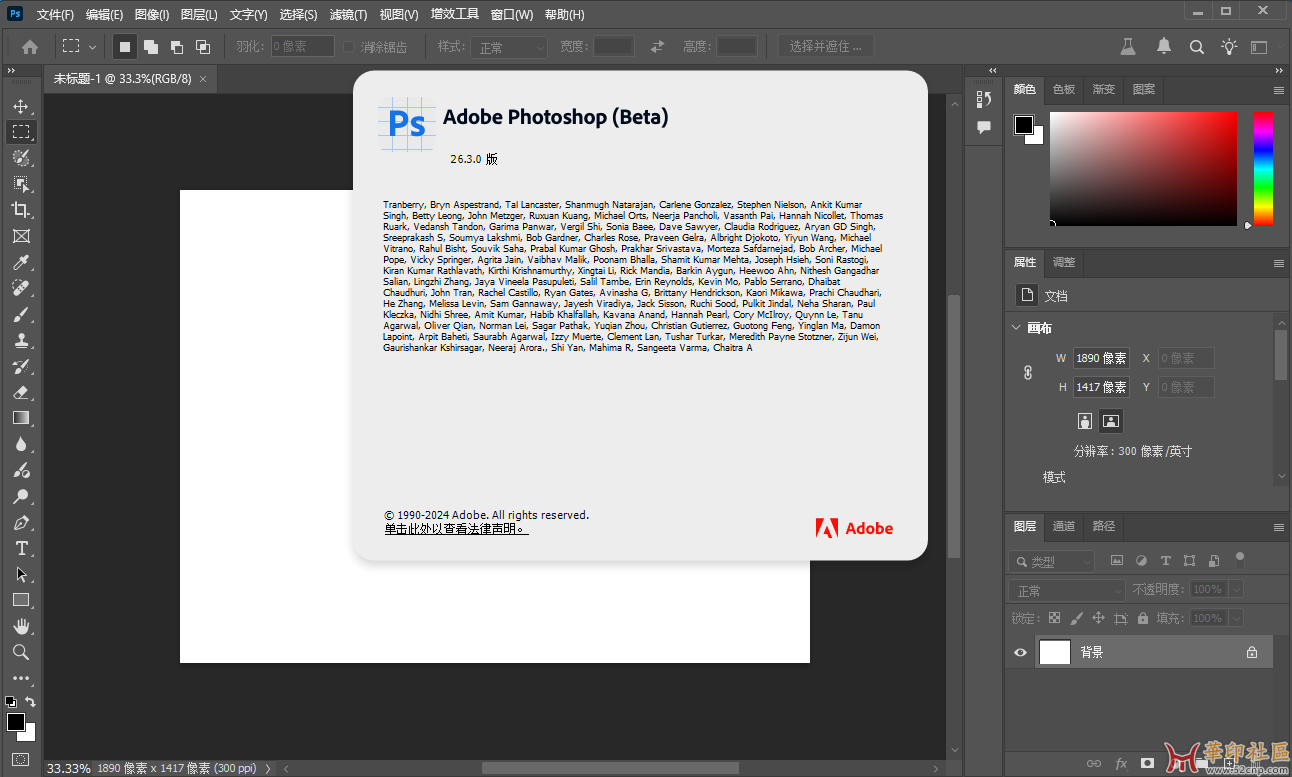Image resolution: width=1292 pixels, height=777 pixels.
Task: Choose New Selection mode button
Action: [x=125, y=46]
